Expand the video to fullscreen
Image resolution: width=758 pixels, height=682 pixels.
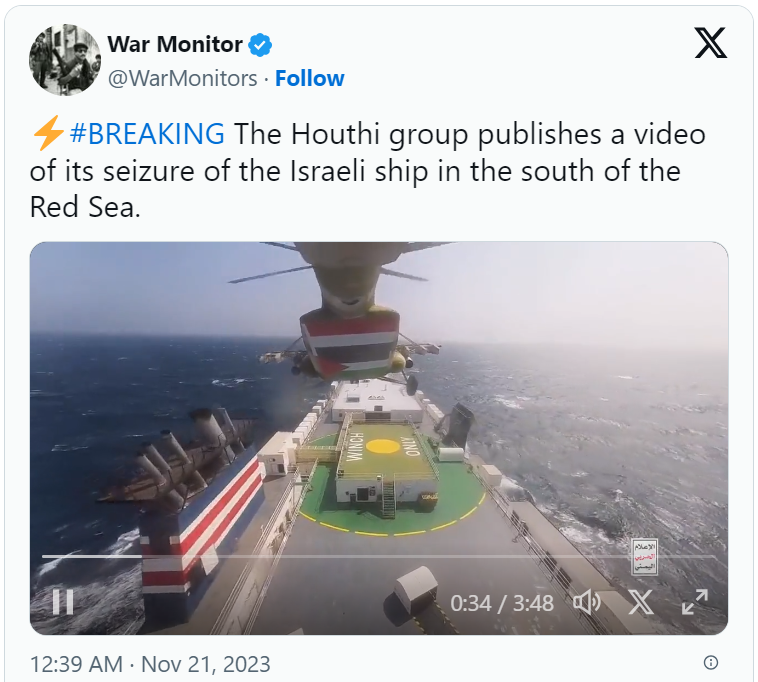[x=695, y=602]
